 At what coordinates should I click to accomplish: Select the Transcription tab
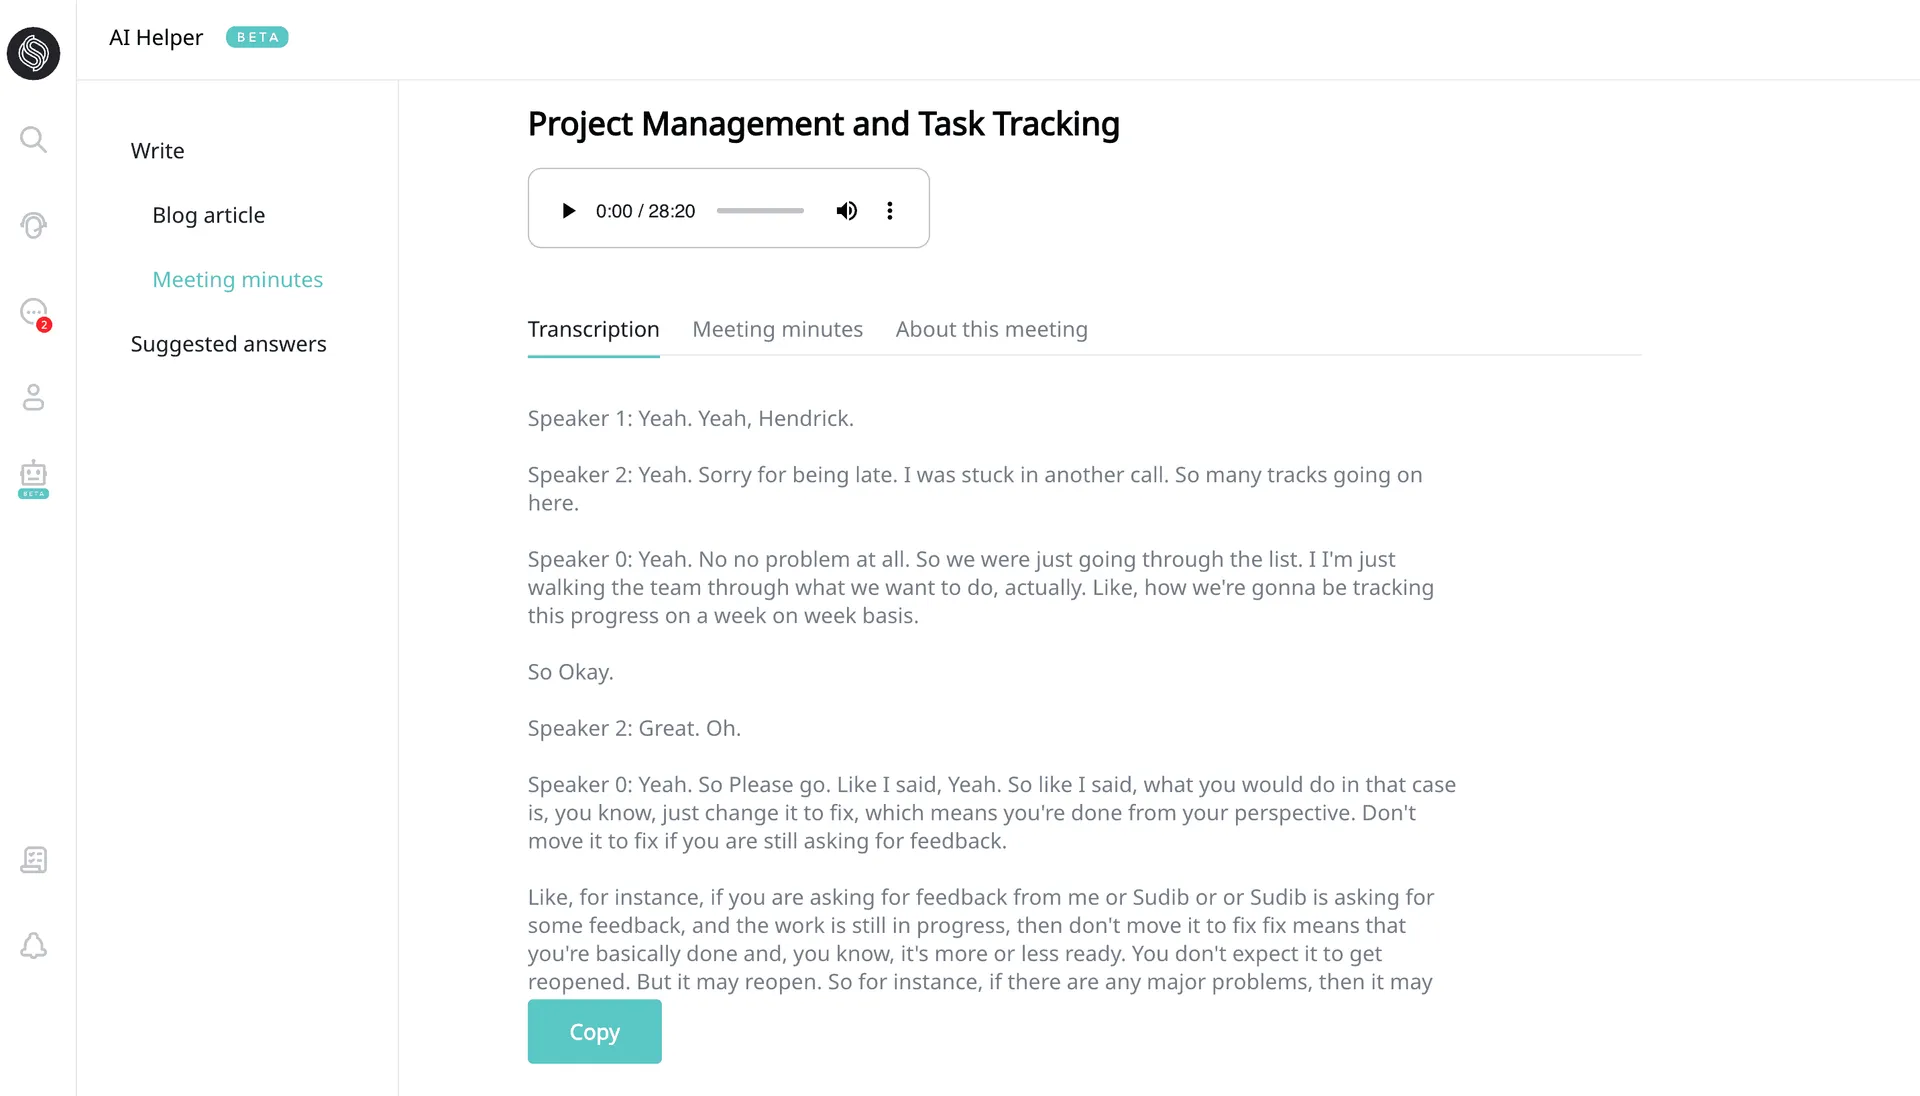pos(593,330)
